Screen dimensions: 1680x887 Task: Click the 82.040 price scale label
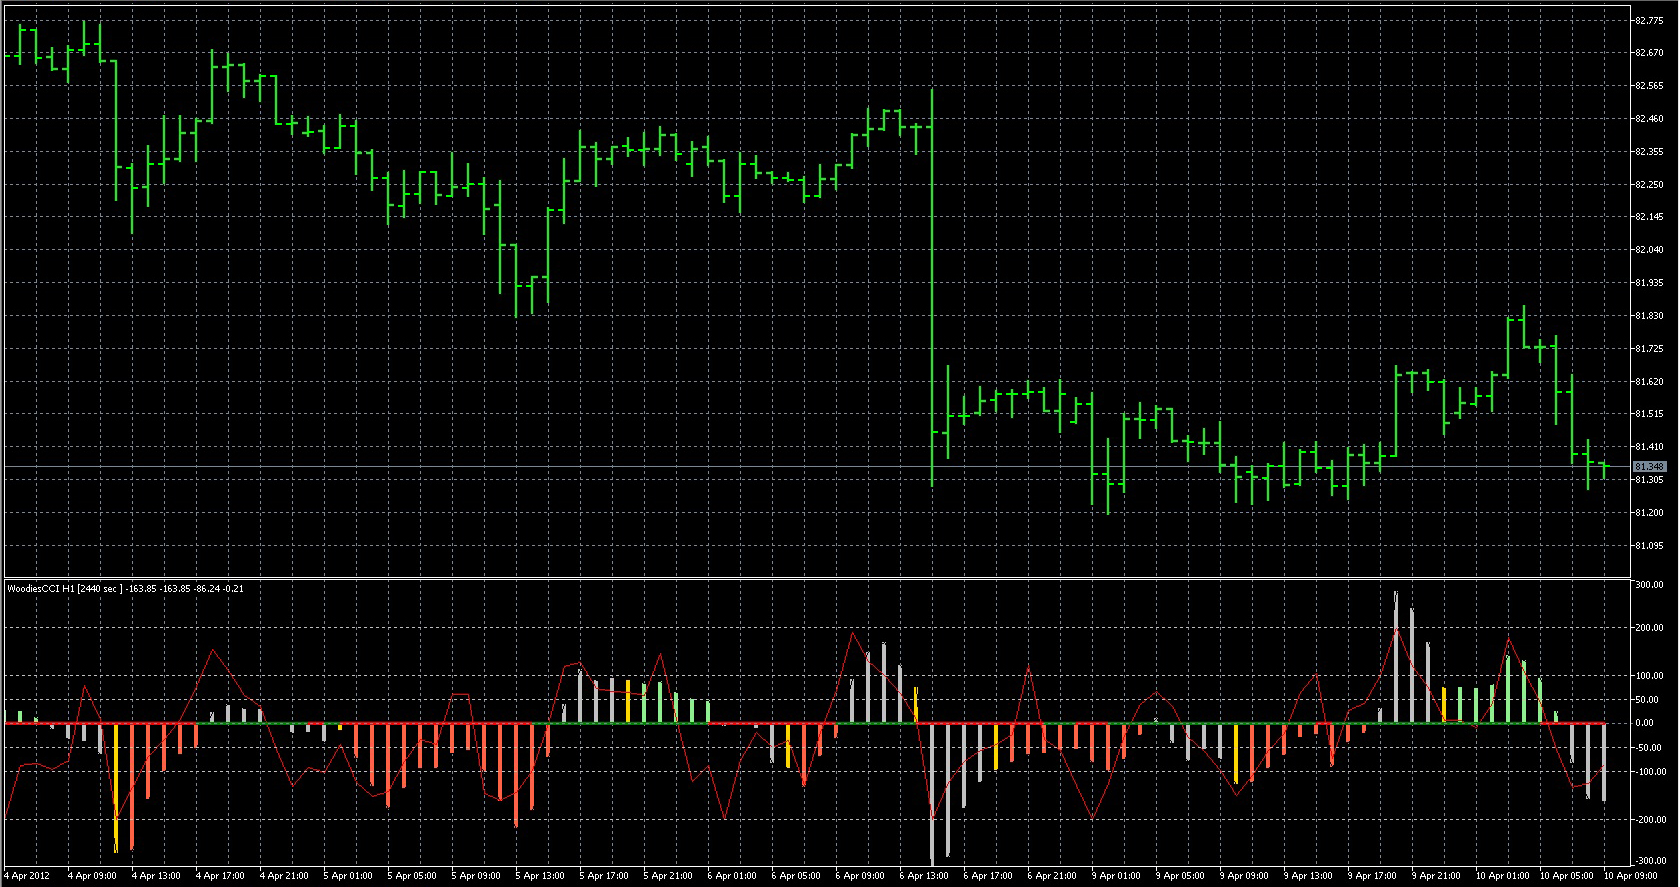1649,250
